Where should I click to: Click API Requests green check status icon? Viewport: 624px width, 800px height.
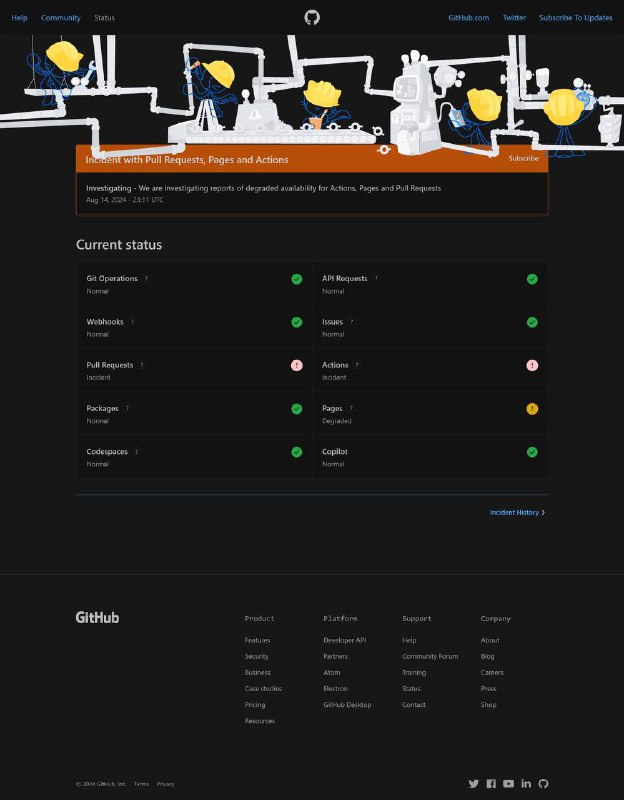[x=532, y=279]
